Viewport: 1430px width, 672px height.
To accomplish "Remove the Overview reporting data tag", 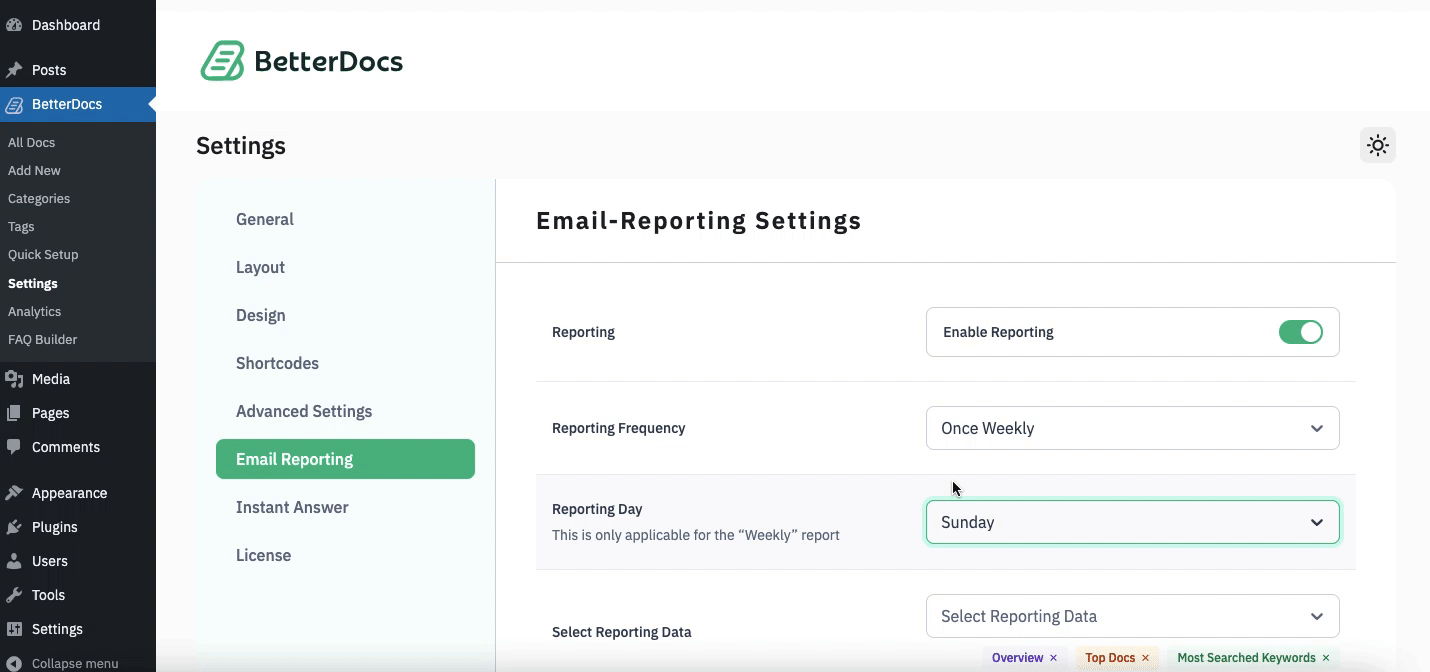I will click(1053, 658).
